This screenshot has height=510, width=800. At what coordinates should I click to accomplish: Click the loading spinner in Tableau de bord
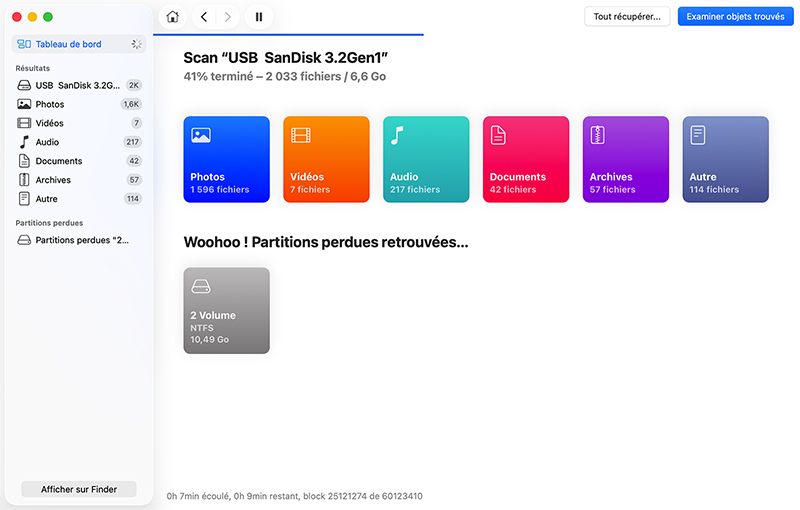[x=136, y=44]
